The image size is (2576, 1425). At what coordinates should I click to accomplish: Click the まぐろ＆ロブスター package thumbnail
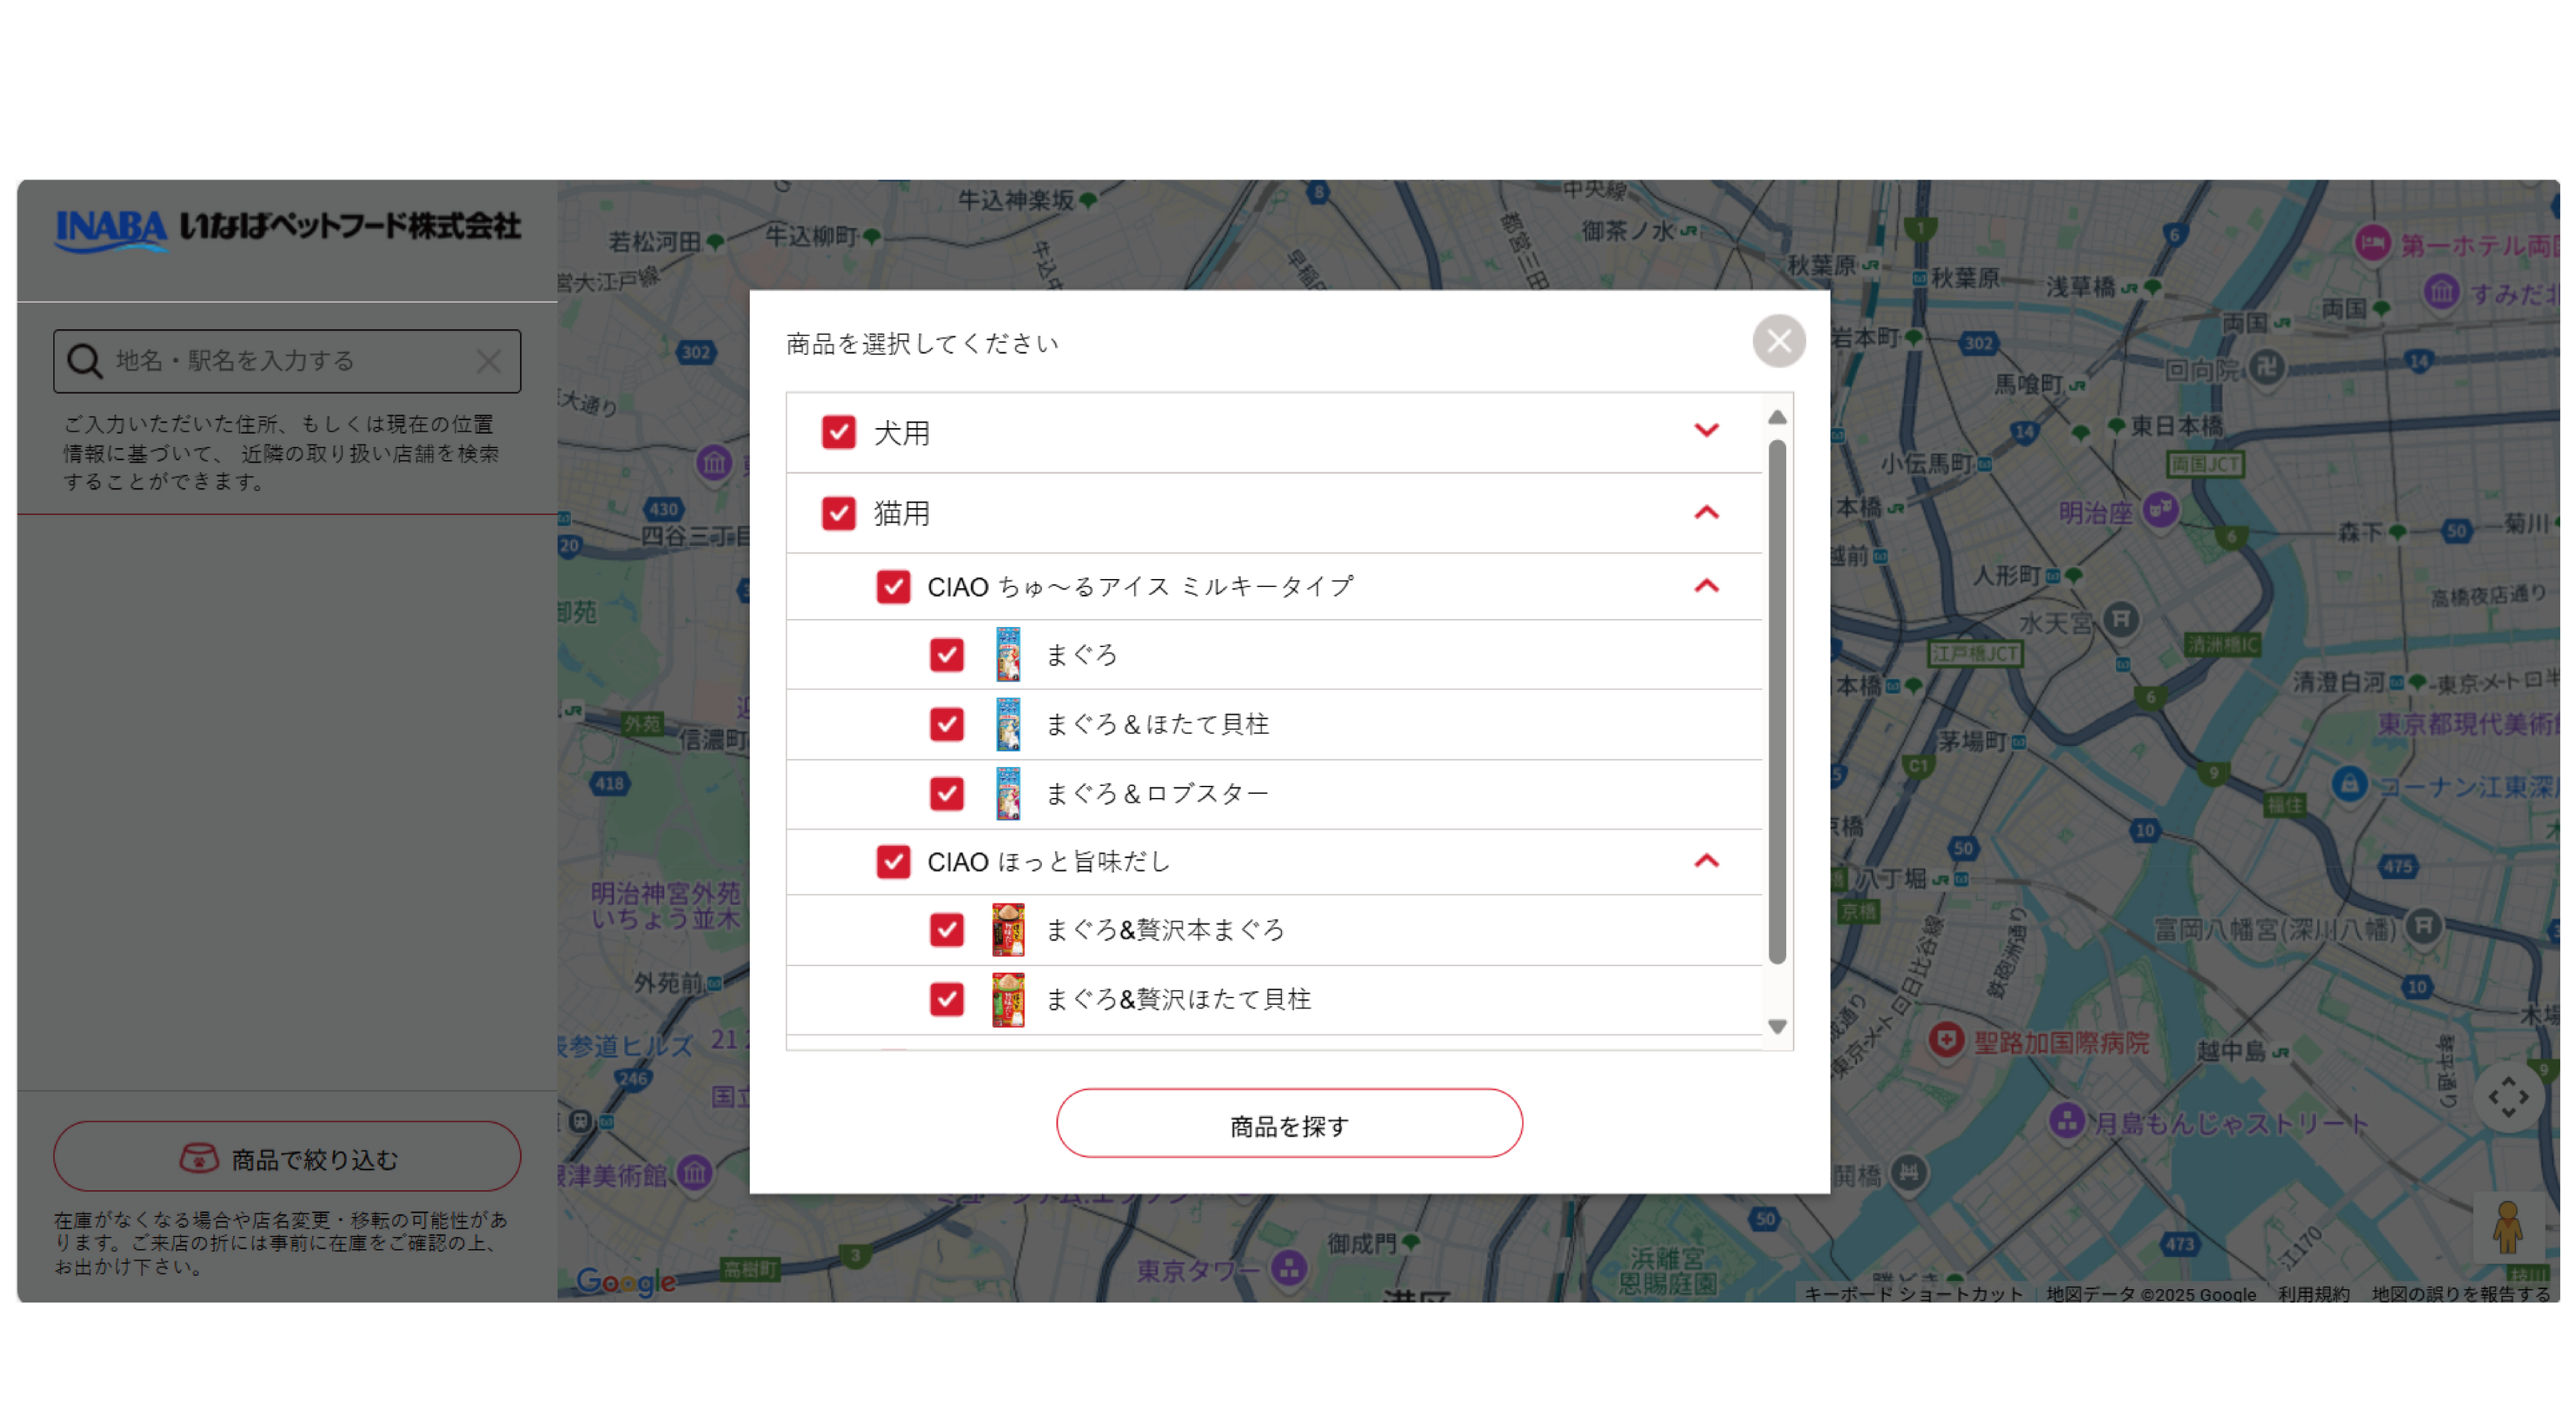1008,794
